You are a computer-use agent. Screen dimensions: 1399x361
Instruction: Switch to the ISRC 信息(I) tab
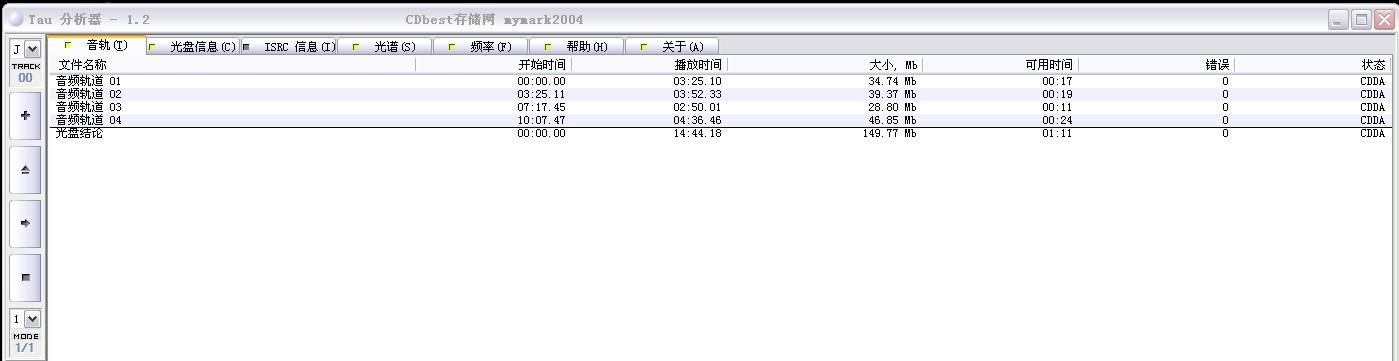289,46
